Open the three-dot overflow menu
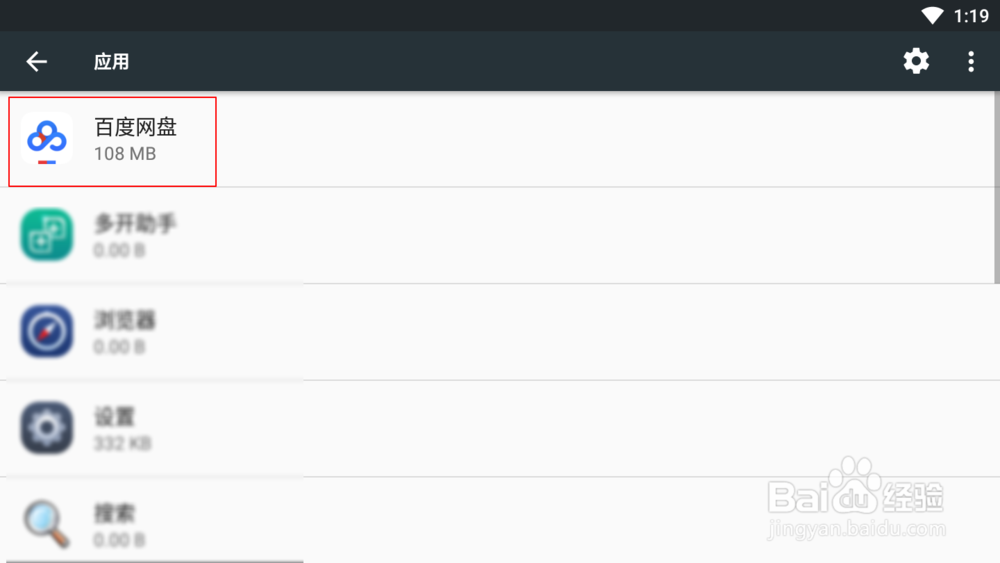Screen dimensions: 1000x563 coord(971,61)
